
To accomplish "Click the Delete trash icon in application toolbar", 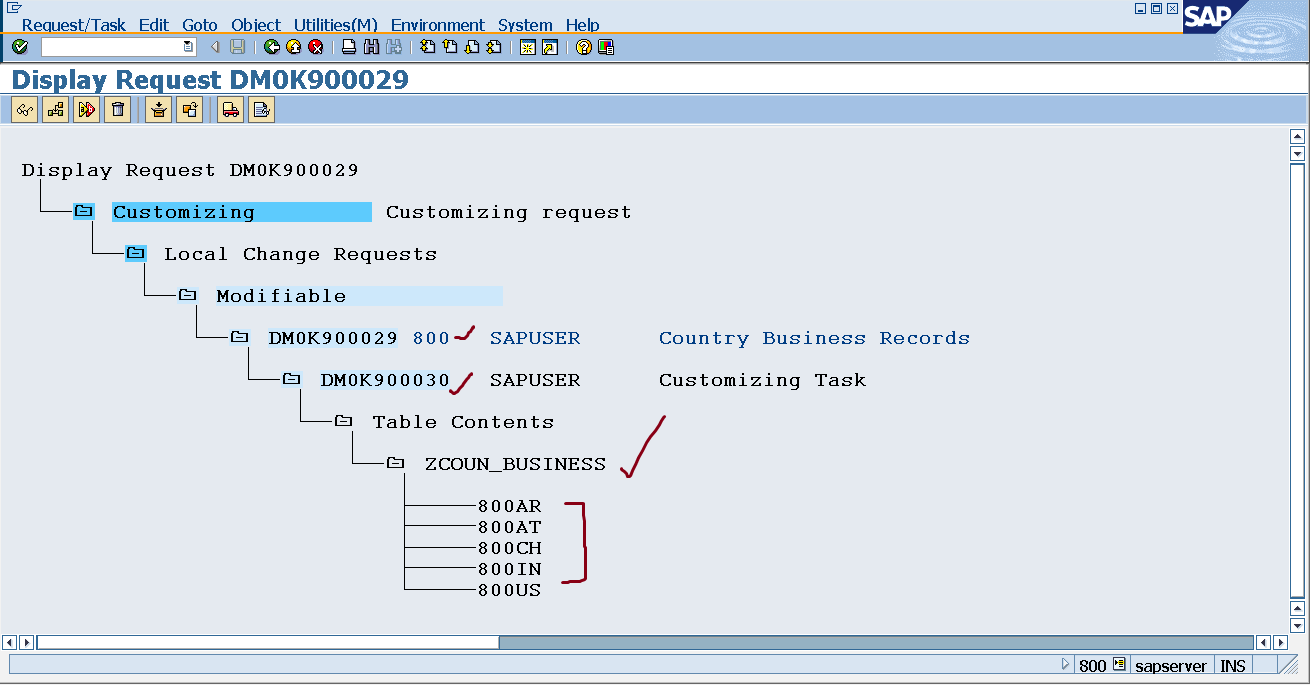I will pyautogui.click(x=117, y=109).
